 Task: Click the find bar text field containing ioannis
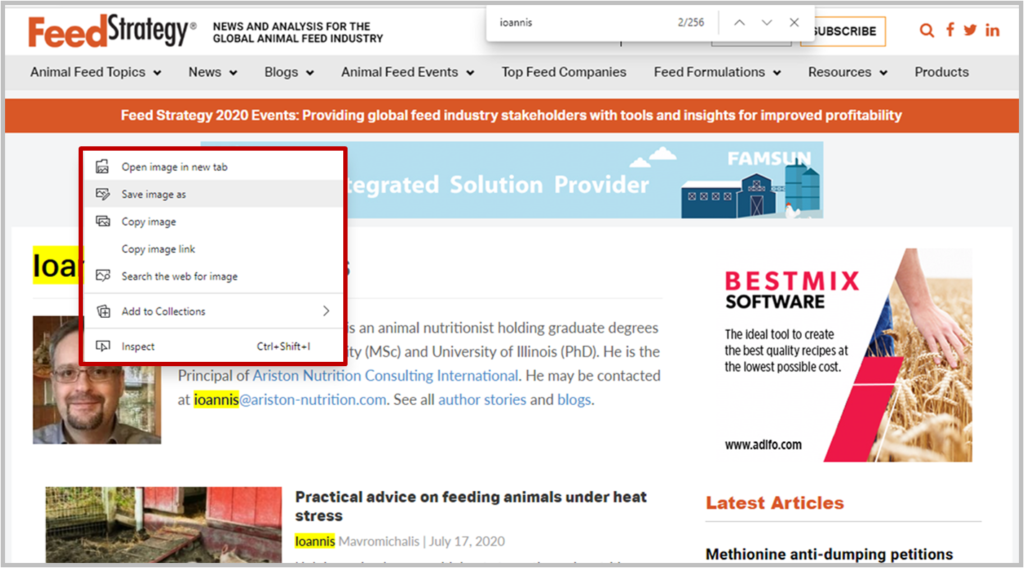click(x=581, y=22)
